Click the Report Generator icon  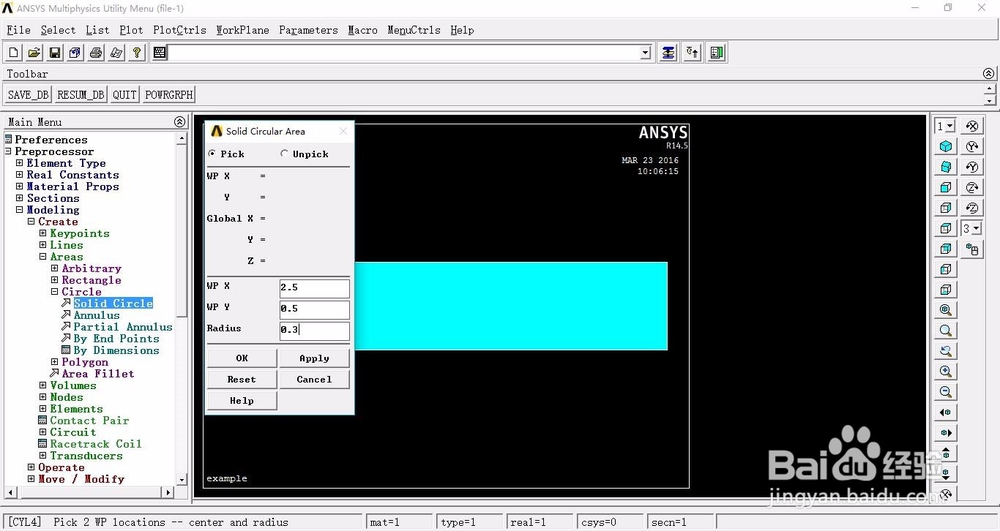pyautogui.click(x=116, y=53)
